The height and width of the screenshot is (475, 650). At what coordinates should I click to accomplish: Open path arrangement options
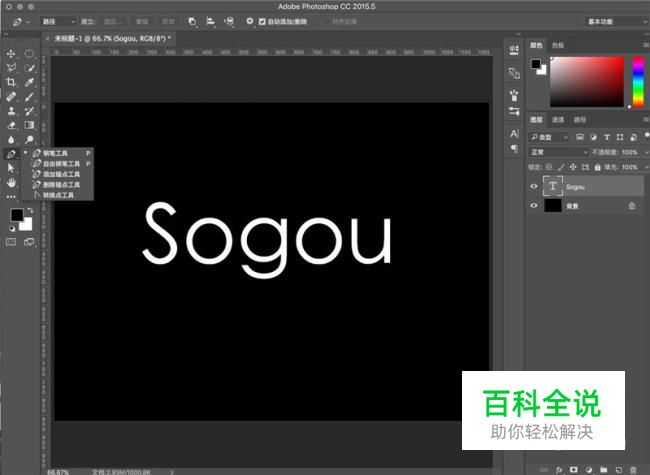click(229, 22)
